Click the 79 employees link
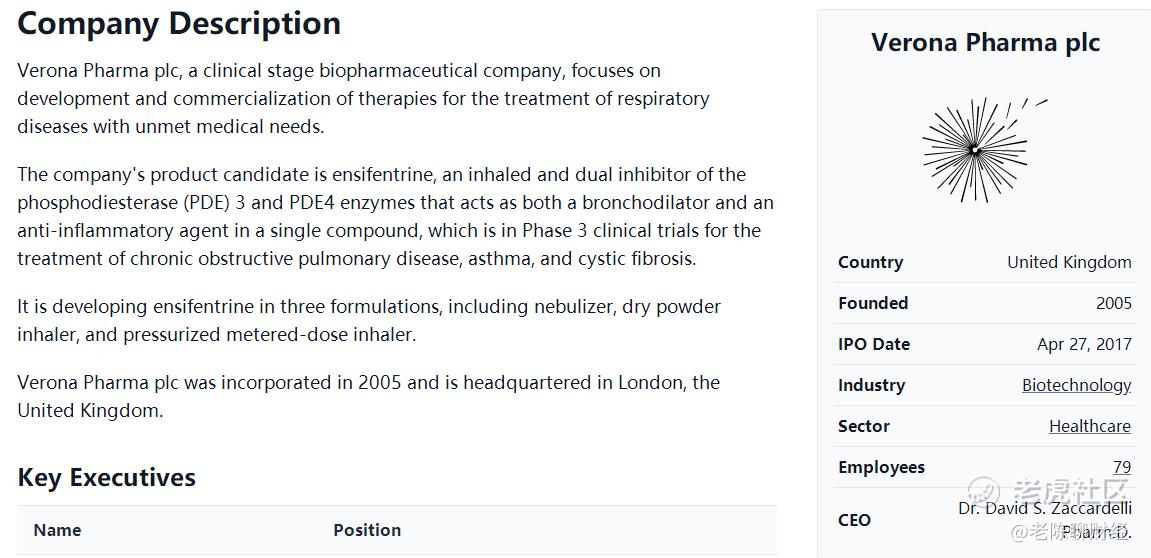This screenshot has width=1151, height=558. point(1121,467)
